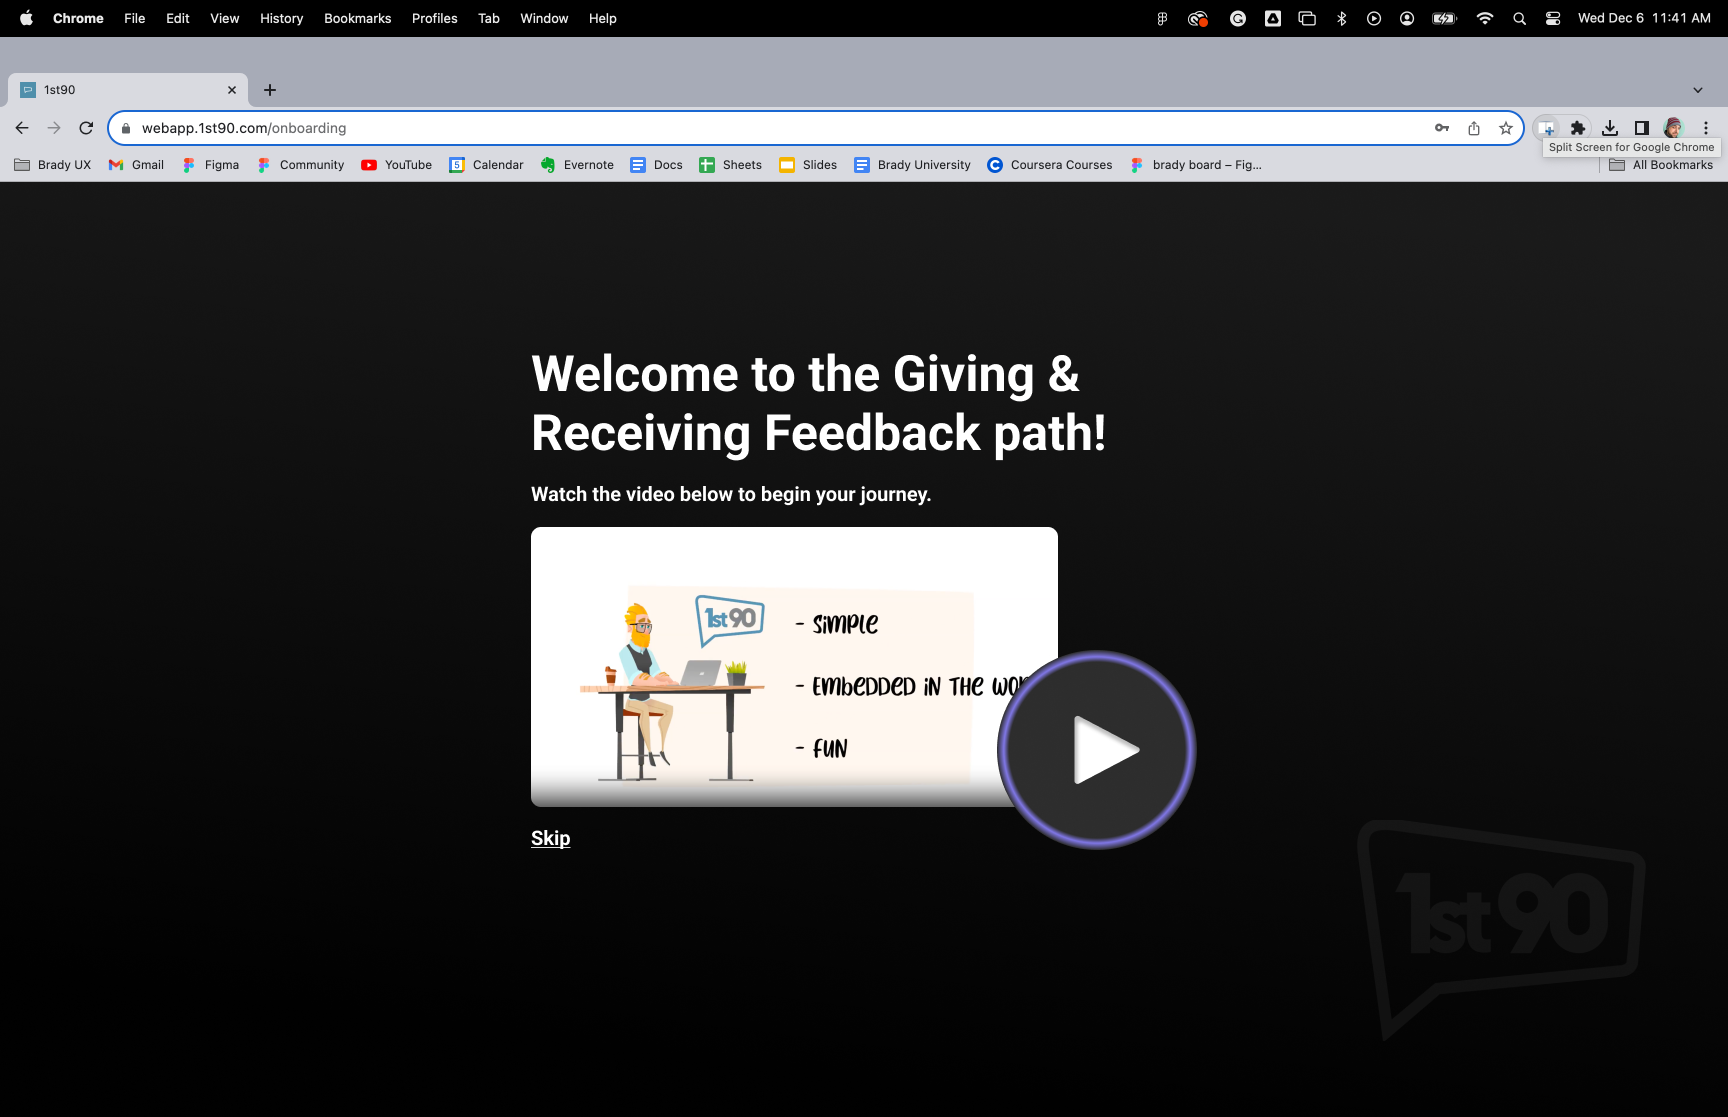
Task: Open the Google Drive menu bar icon
Action: click(x=1273, y=18)
